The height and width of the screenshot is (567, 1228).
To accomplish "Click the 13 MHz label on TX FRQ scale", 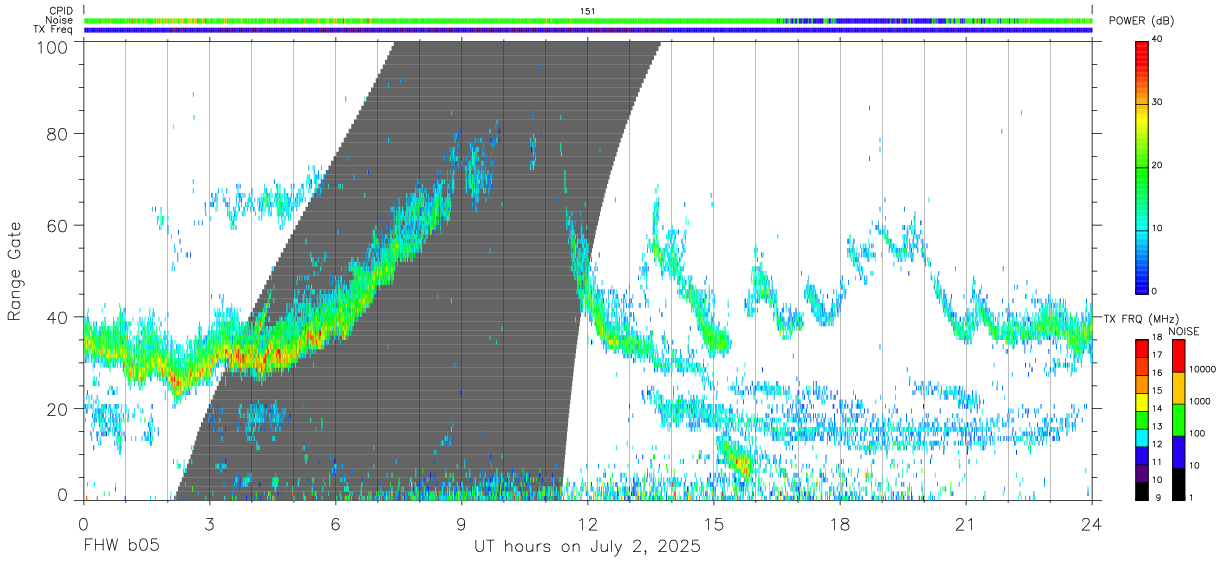I will click(x=1157, y=427).
